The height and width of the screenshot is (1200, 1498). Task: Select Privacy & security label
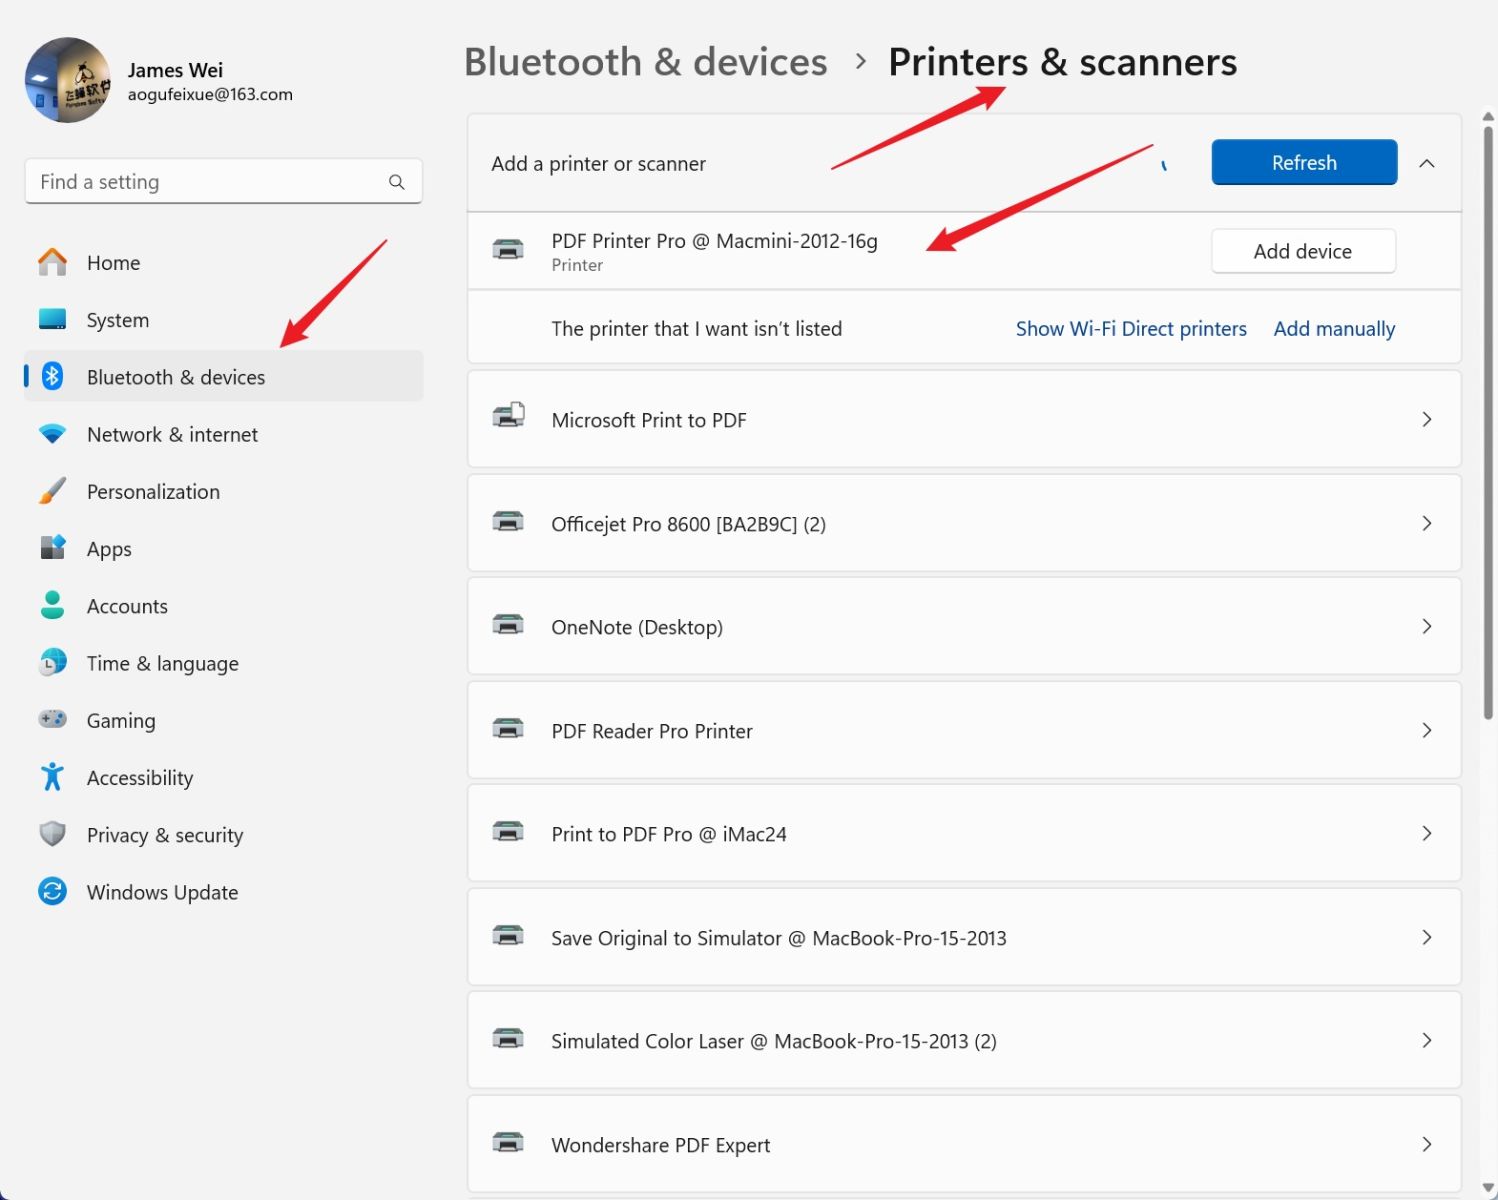tap(165, 835)
